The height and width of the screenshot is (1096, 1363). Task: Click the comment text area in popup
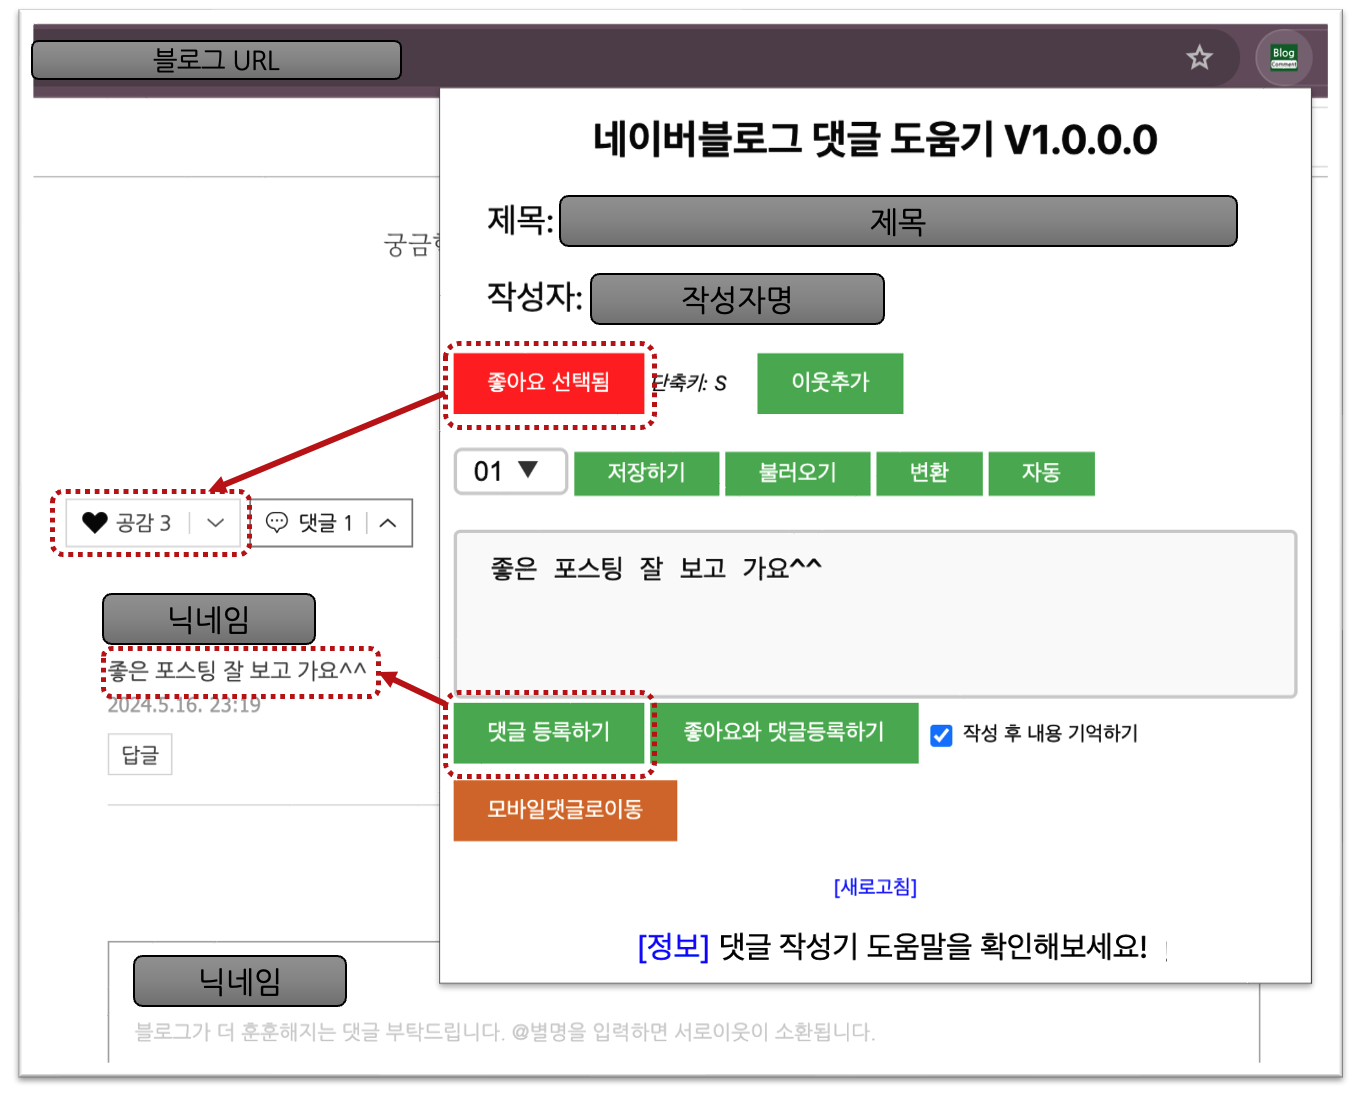875,614
